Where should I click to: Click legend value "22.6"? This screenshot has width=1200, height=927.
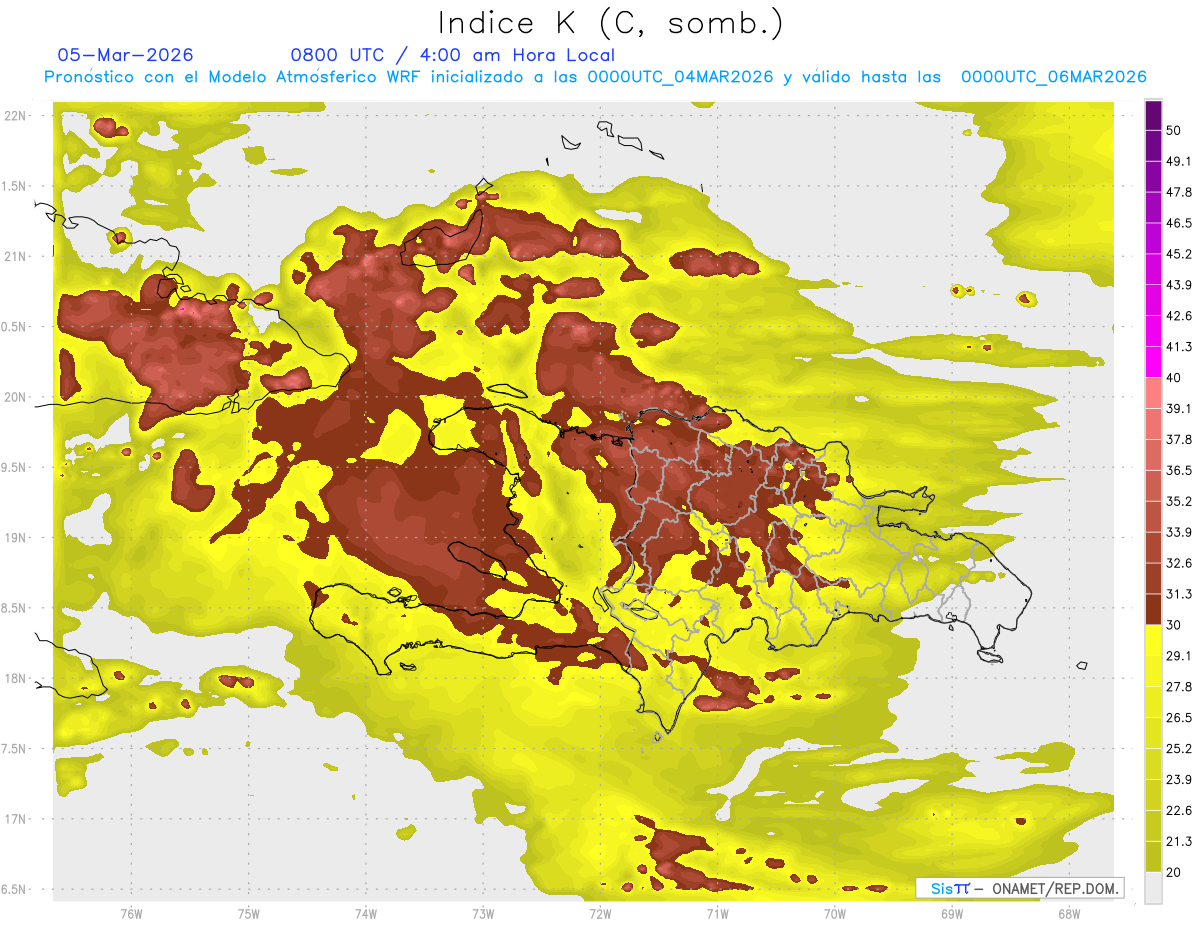point(1178,810)
